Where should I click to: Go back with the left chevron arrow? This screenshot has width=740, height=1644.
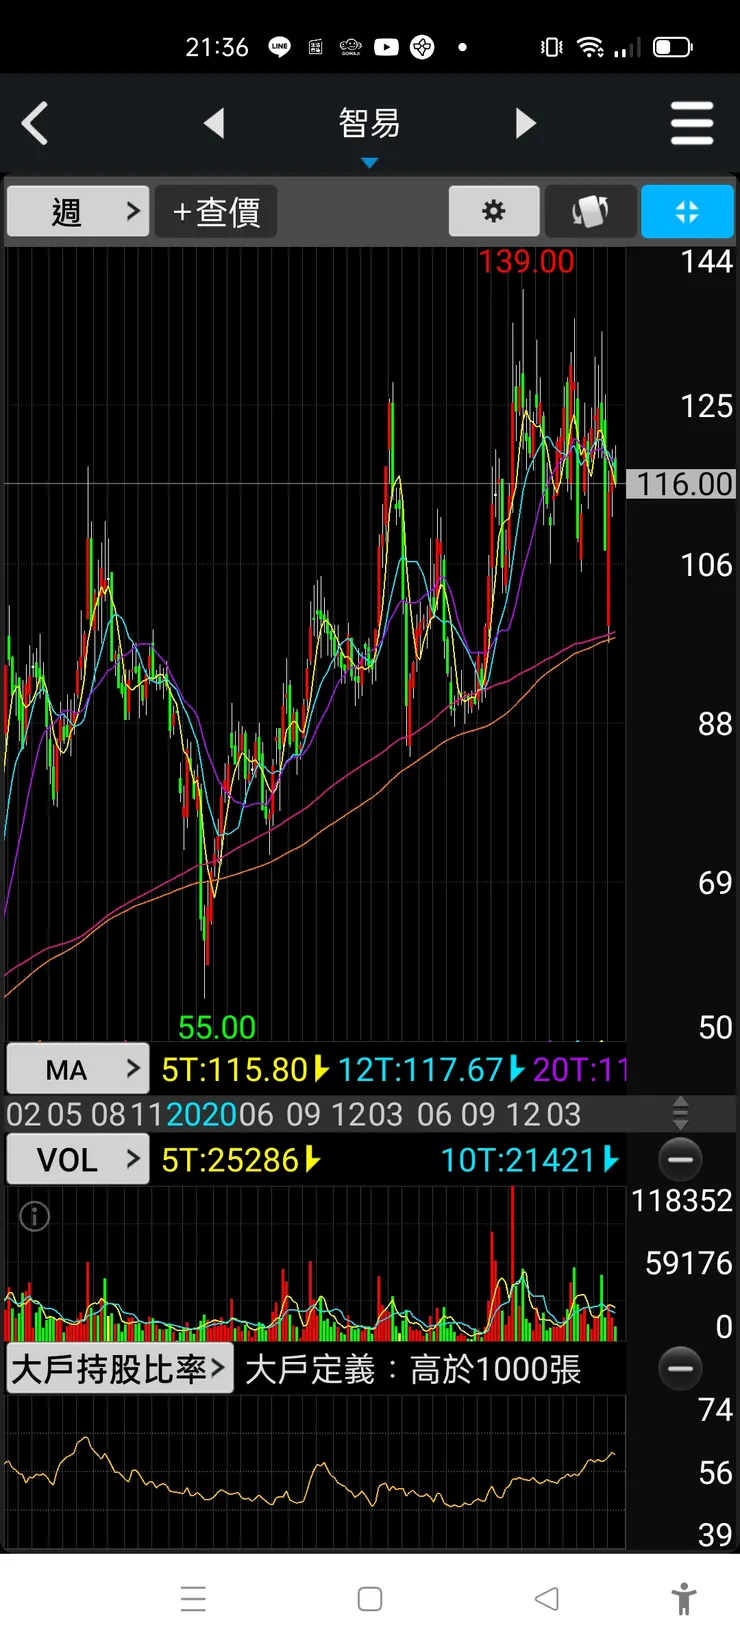[35, 124]
